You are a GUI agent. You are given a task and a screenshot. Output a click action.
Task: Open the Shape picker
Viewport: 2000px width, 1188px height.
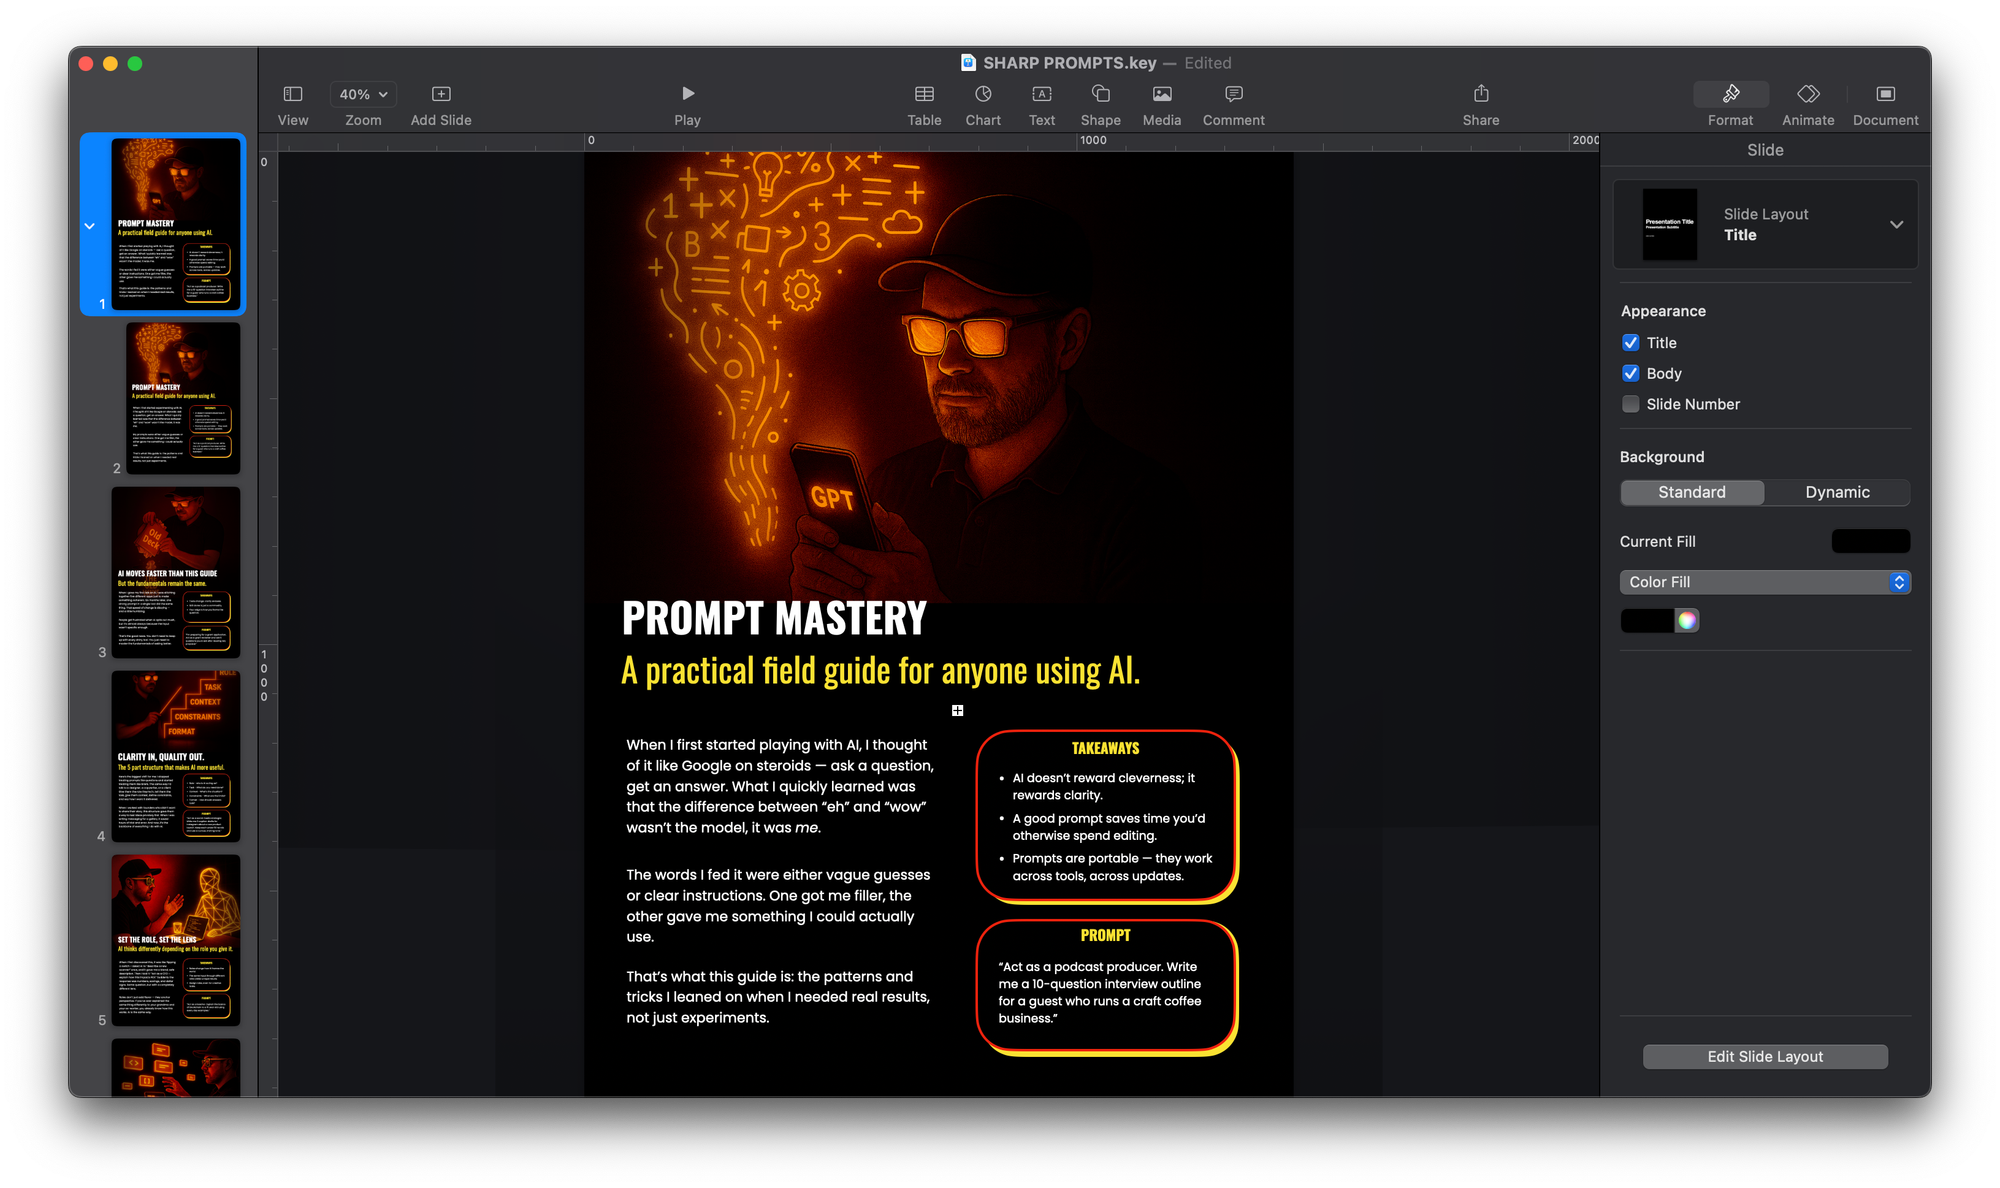(1100, 94)
